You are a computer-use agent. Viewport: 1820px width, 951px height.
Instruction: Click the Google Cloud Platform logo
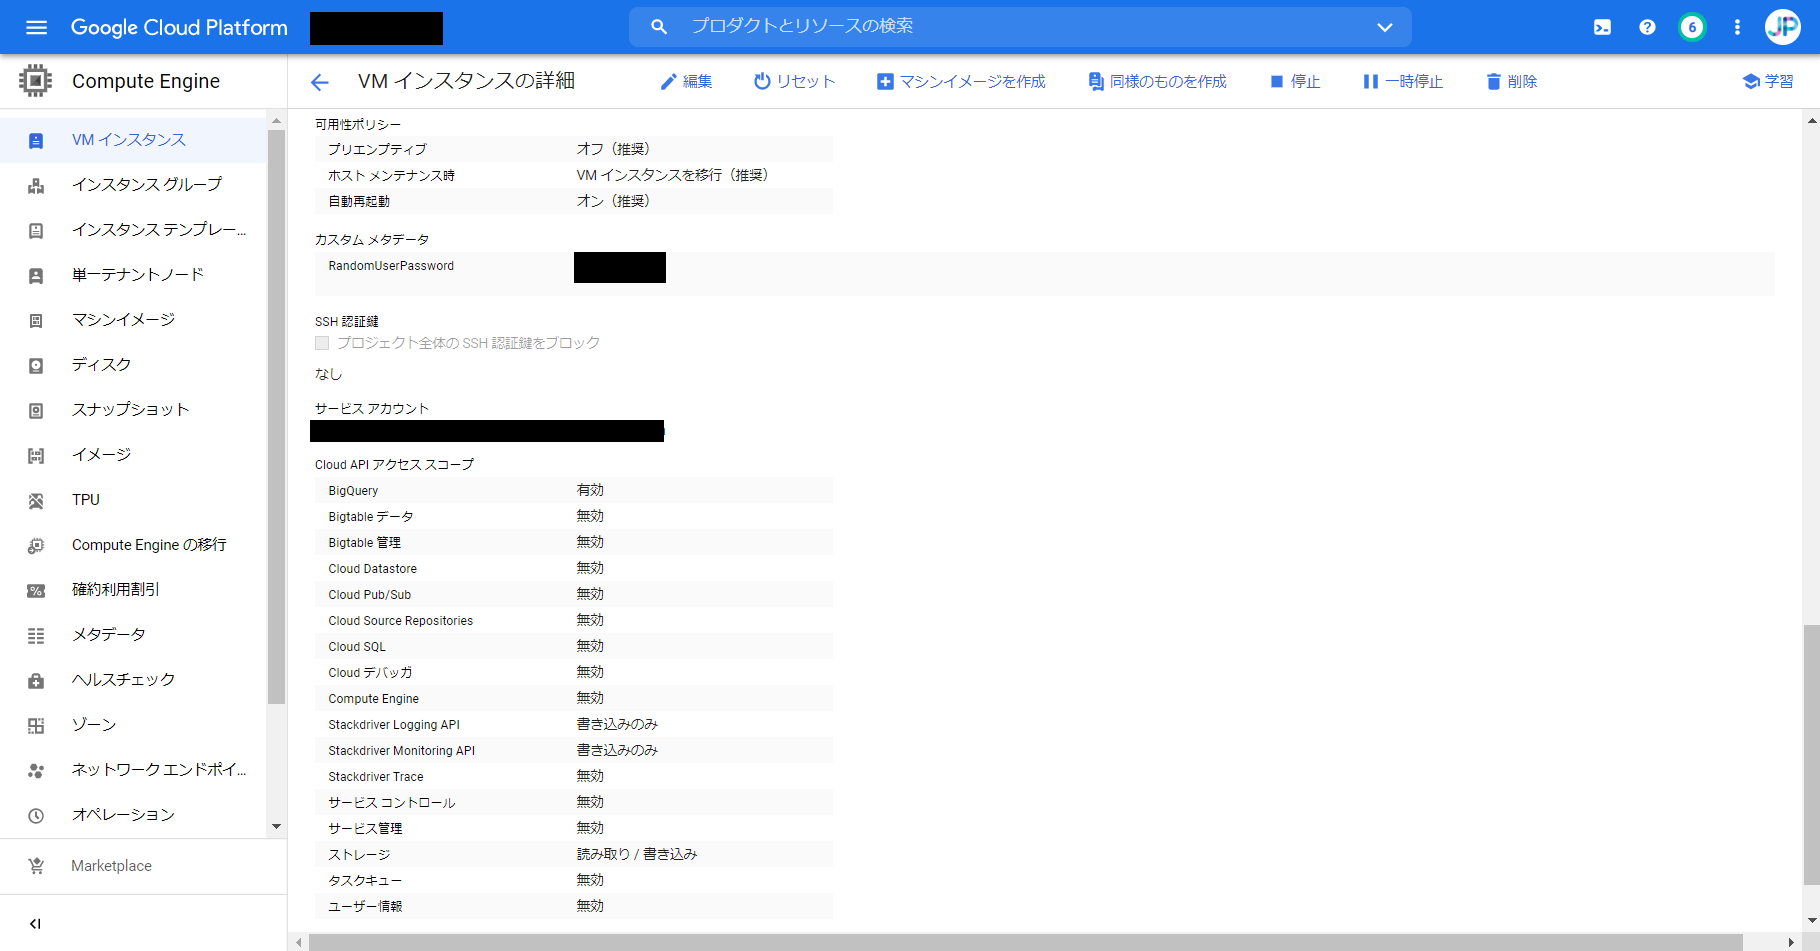[179, 27]
